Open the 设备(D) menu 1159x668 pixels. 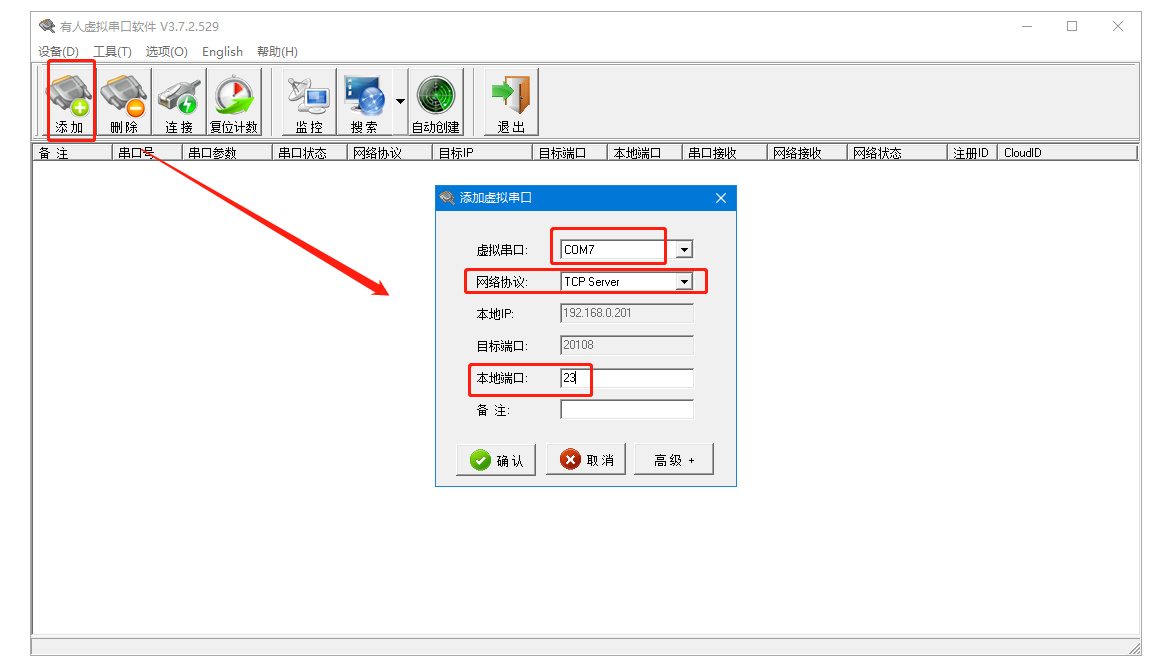tap(58, 52)
